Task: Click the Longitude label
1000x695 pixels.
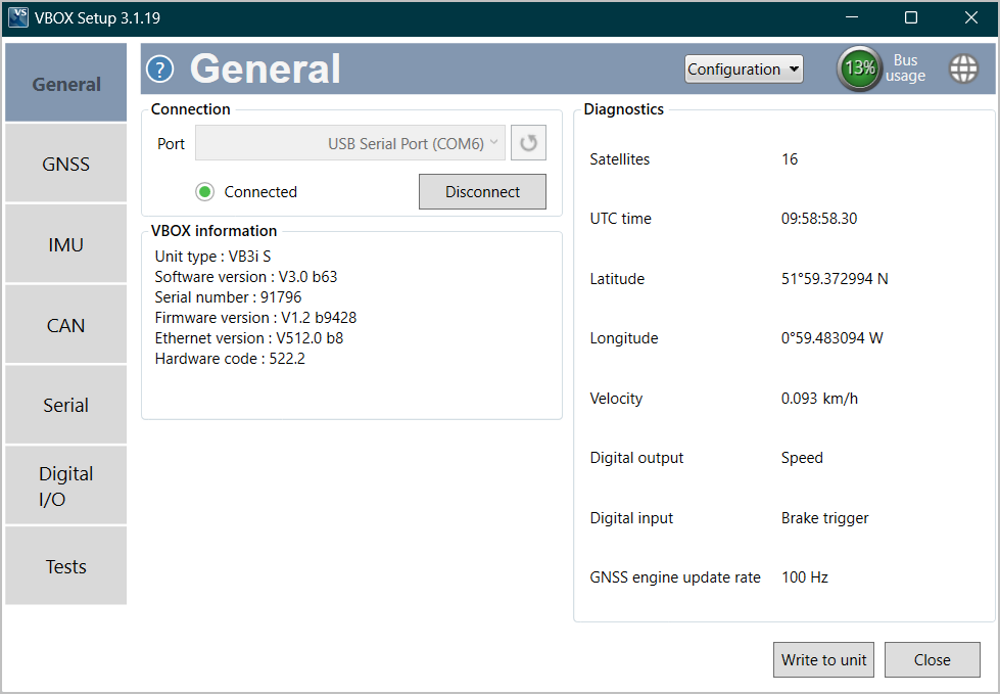Action: point(624,338)
